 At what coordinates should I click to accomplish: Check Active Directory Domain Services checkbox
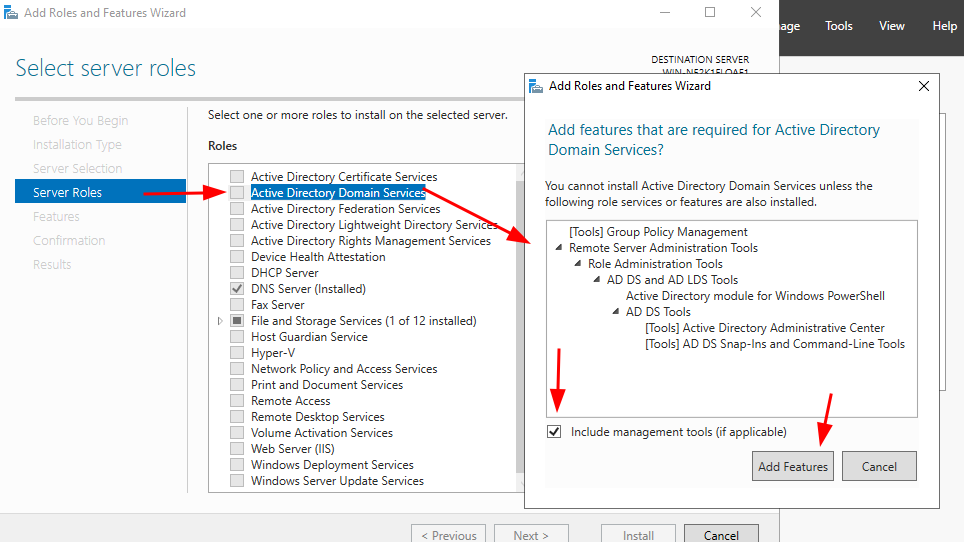point(237,192)
